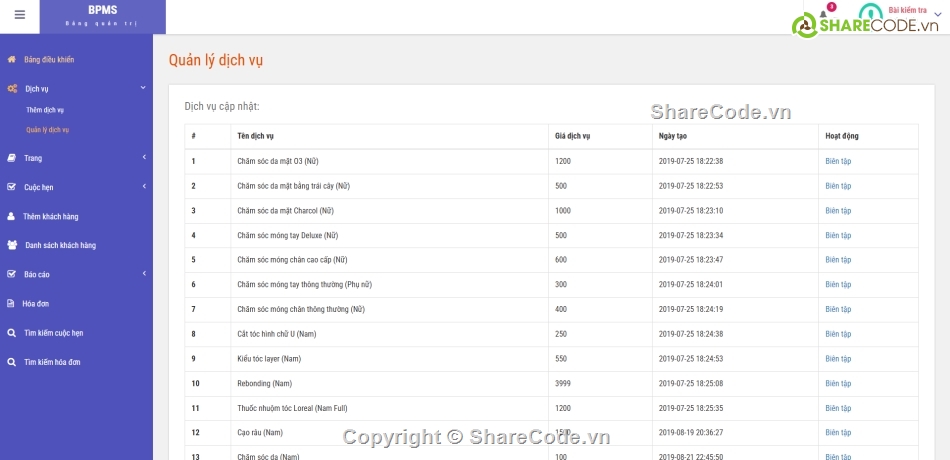Click the gears icon beside Dịch vụ
Viewport: 950px width, 460px height.
[12, 88]
